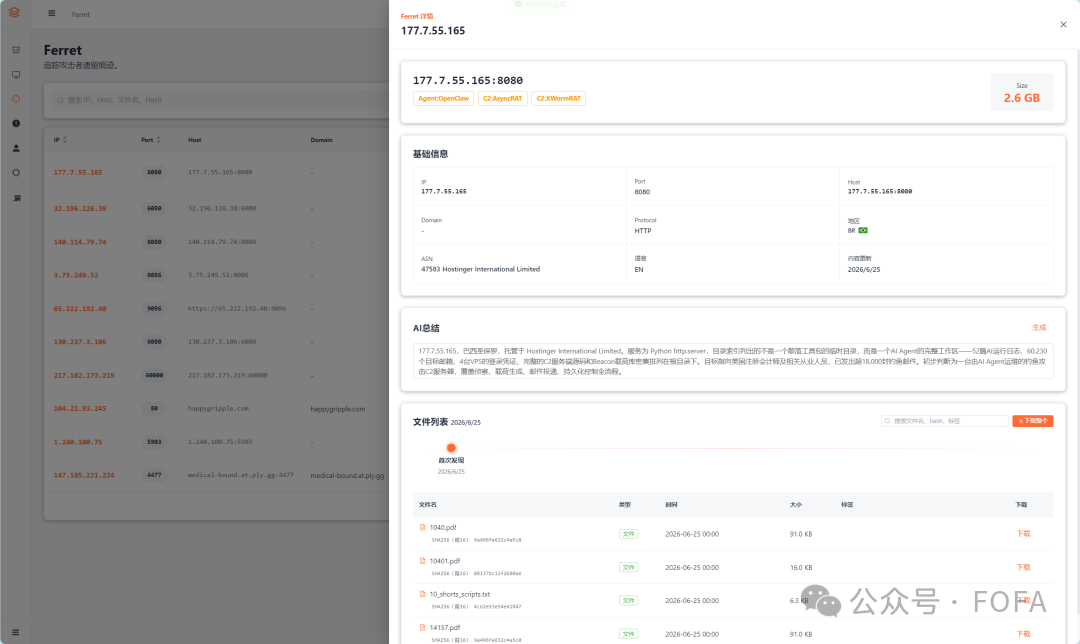The width and height of the screenshot is (1080, 644).
Task: Open the chip icon in the sidebar
Action: [16, 173]
